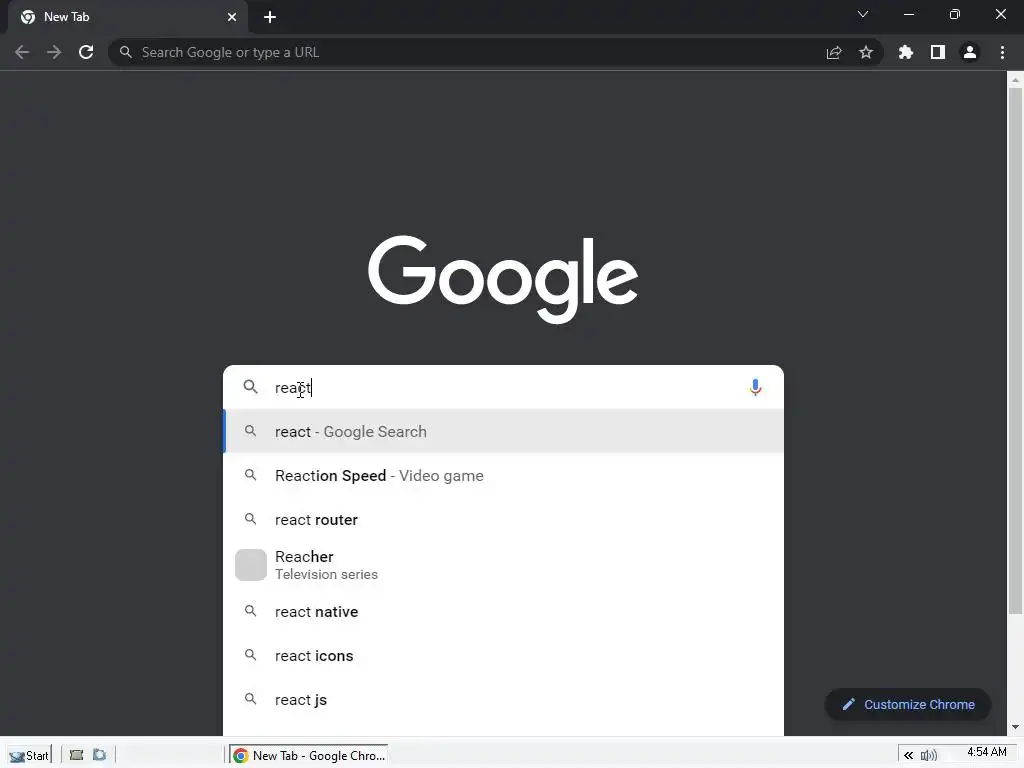The height and width of the screenshot is (768, 1024).
Task: Minimize the Chrome window
Action: pos(908,14)
